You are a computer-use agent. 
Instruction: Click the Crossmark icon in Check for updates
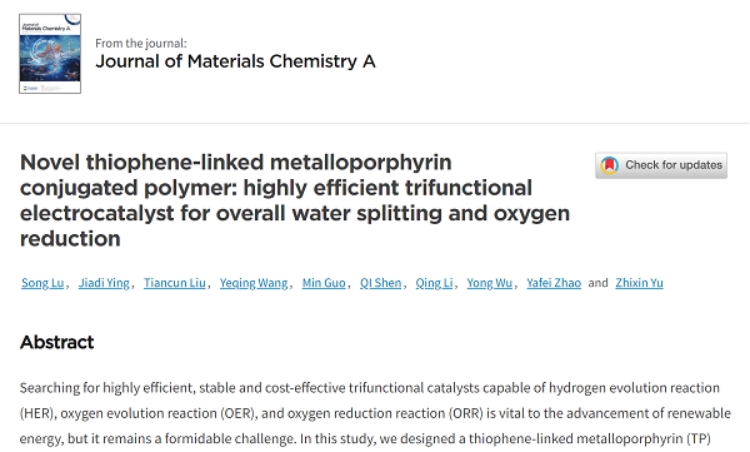(609, 165)
